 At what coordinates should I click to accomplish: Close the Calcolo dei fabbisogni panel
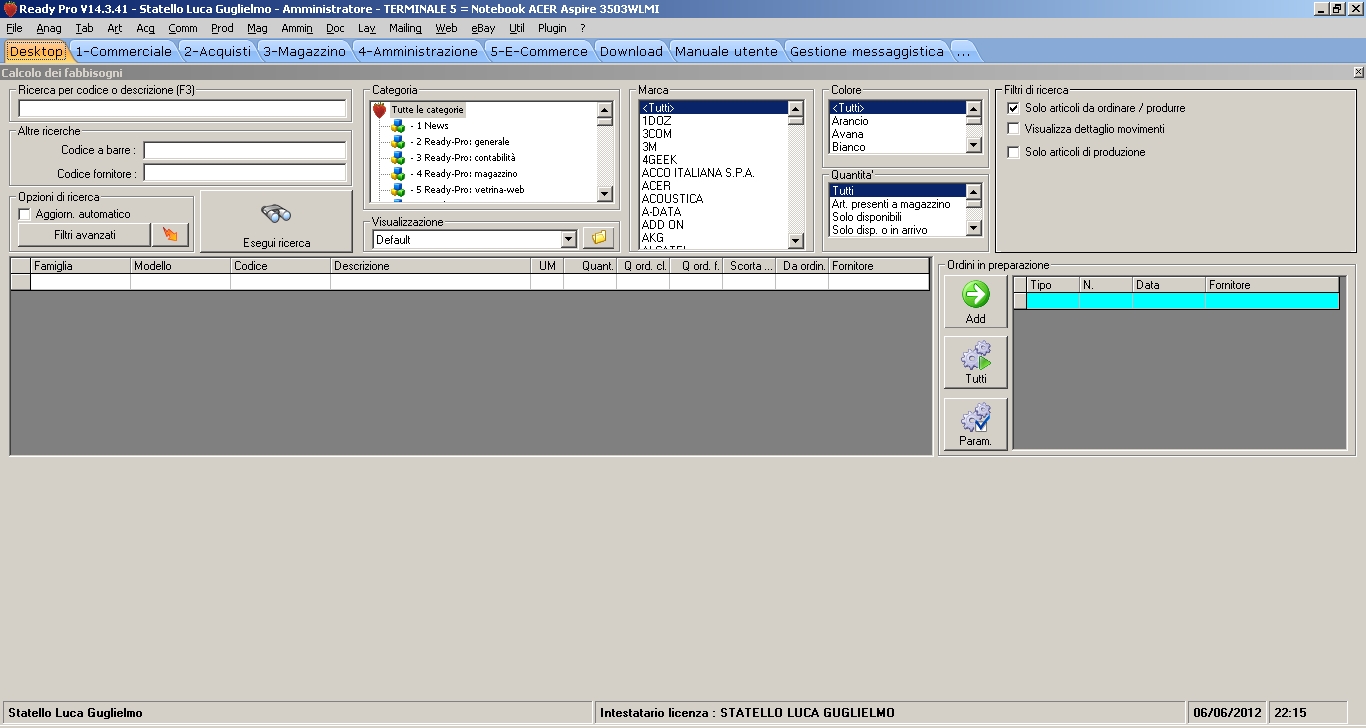point(1357,73)
